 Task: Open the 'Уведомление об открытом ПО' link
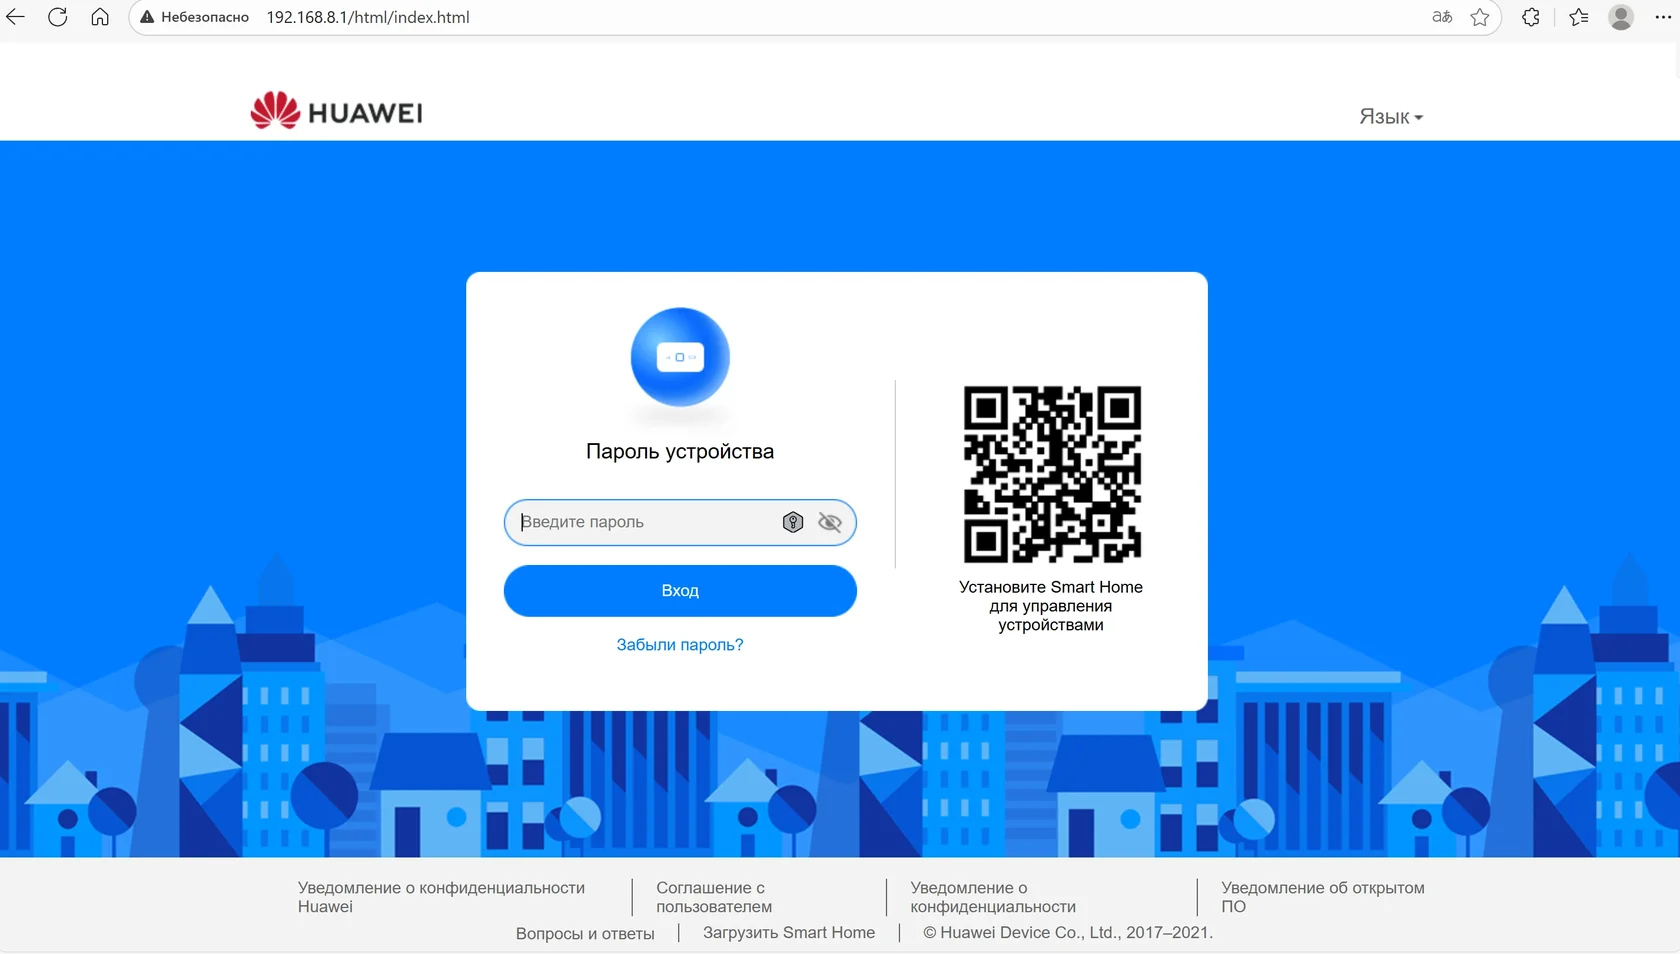coord(1323,897)
